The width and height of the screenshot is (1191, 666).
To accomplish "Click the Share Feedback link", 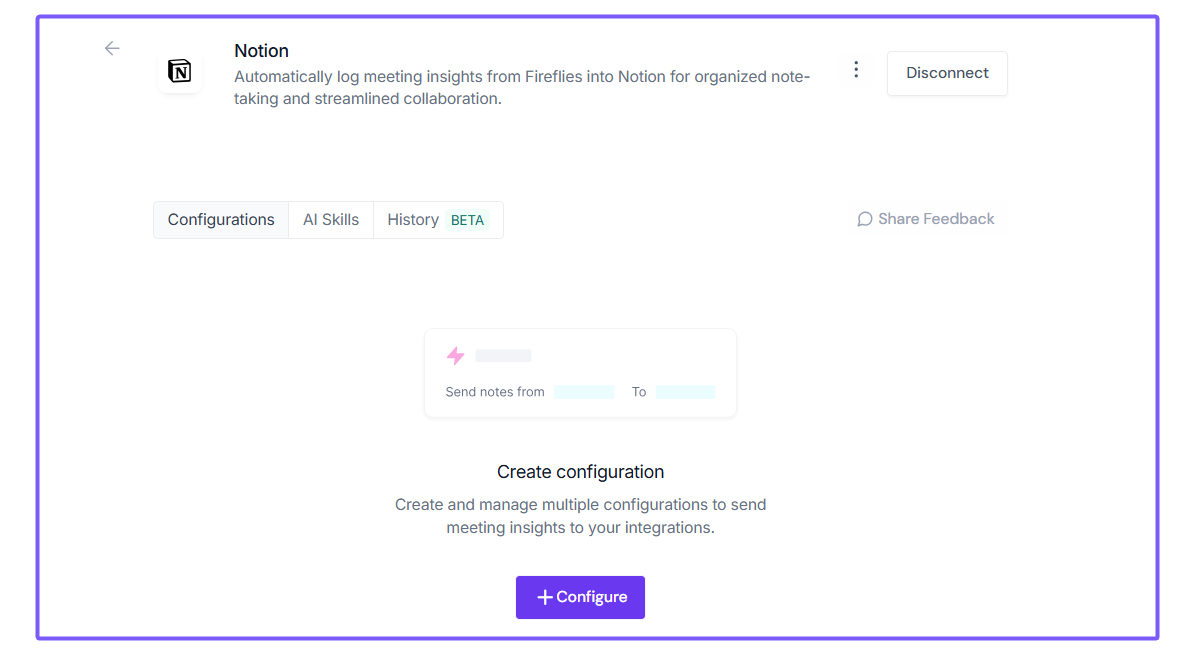I will 926,219.
